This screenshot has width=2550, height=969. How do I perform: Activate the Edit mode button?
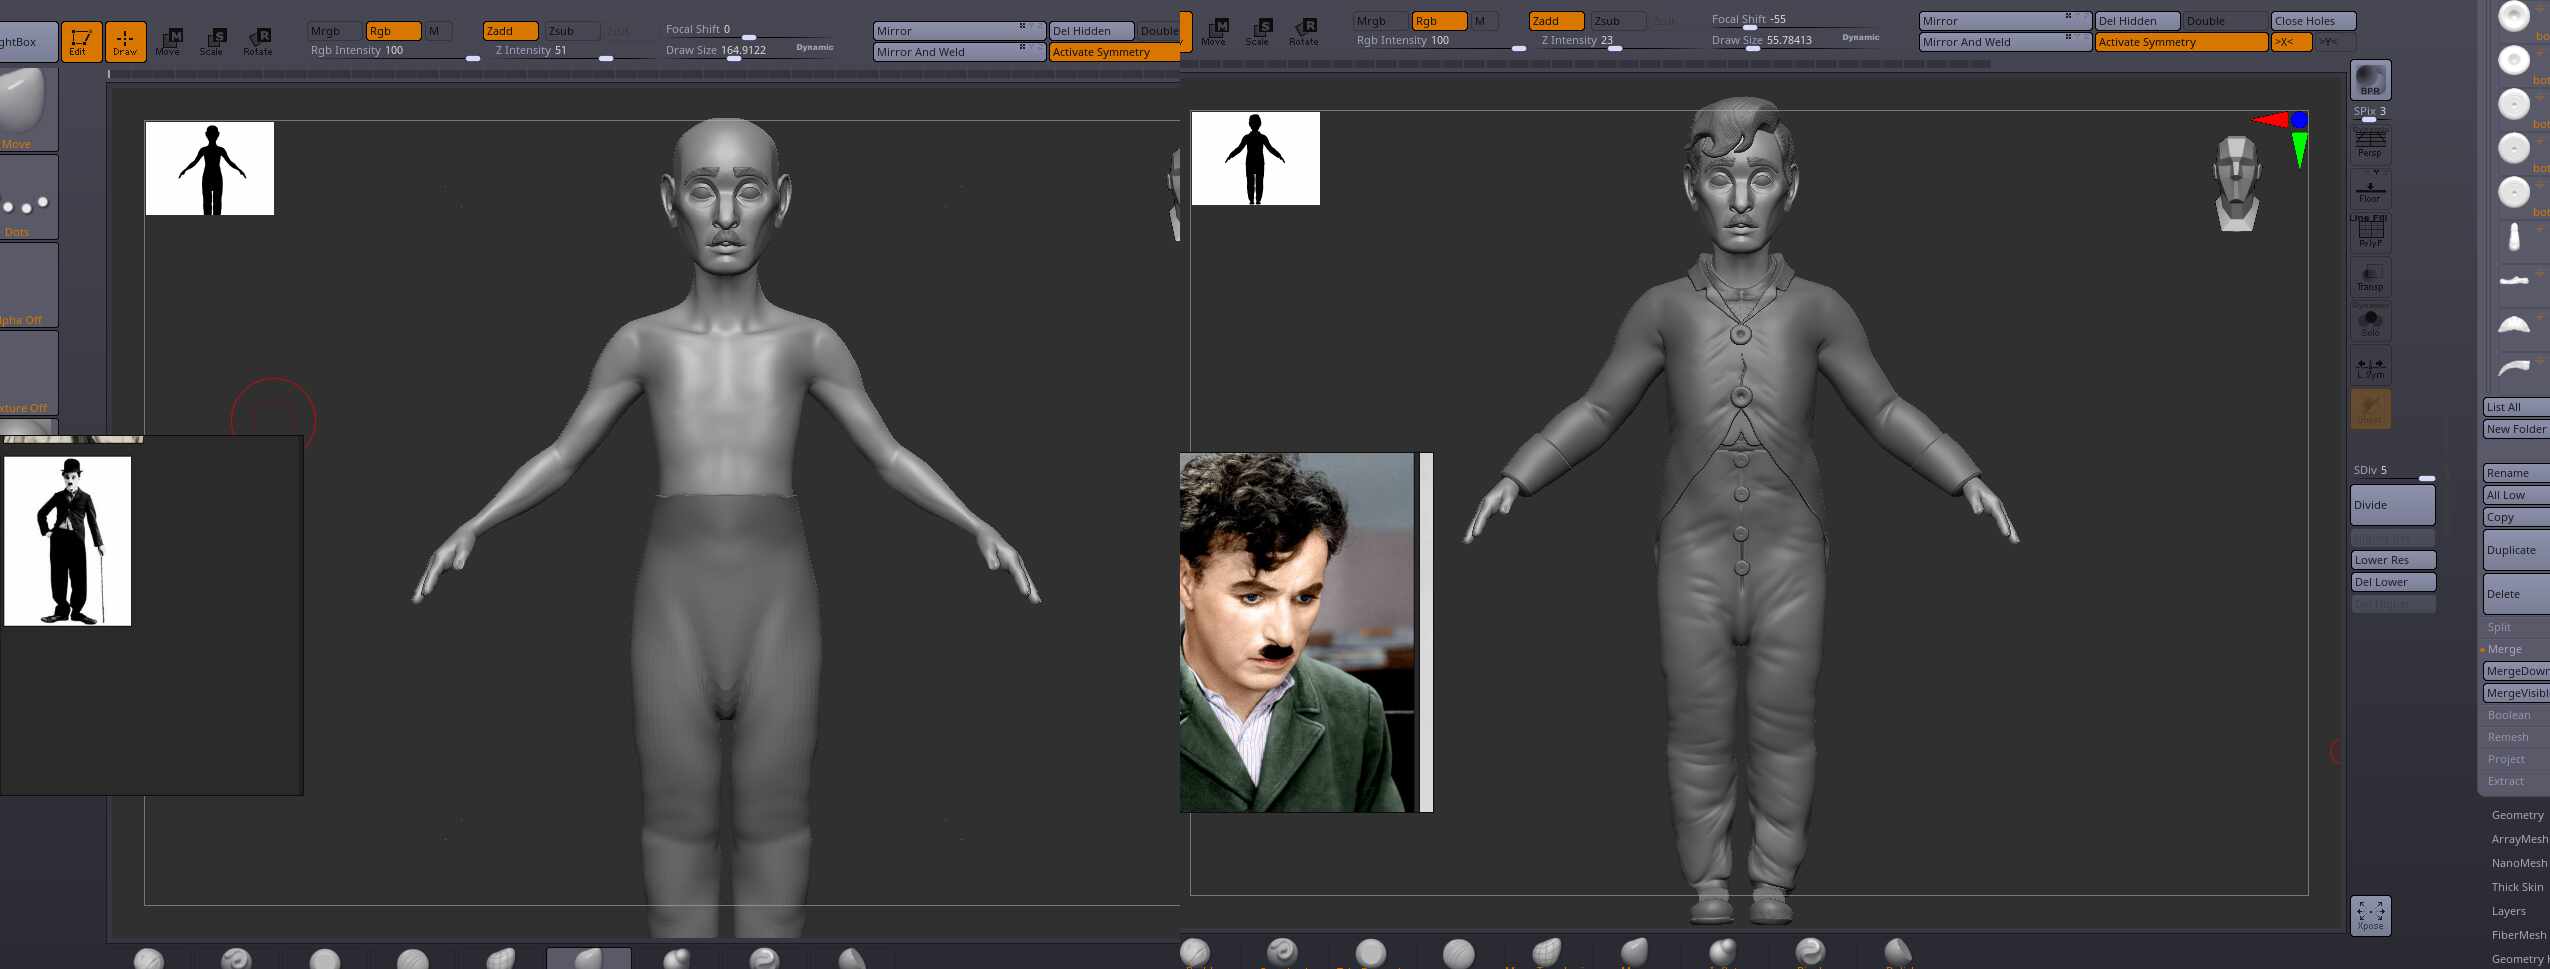[x=80, y=42]
